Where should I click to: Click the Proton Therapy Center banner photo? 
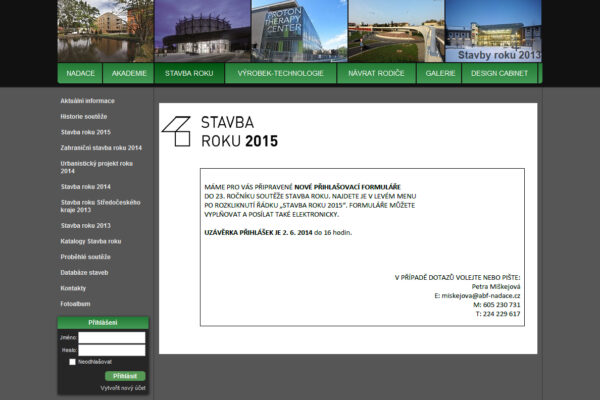[285, 30]
